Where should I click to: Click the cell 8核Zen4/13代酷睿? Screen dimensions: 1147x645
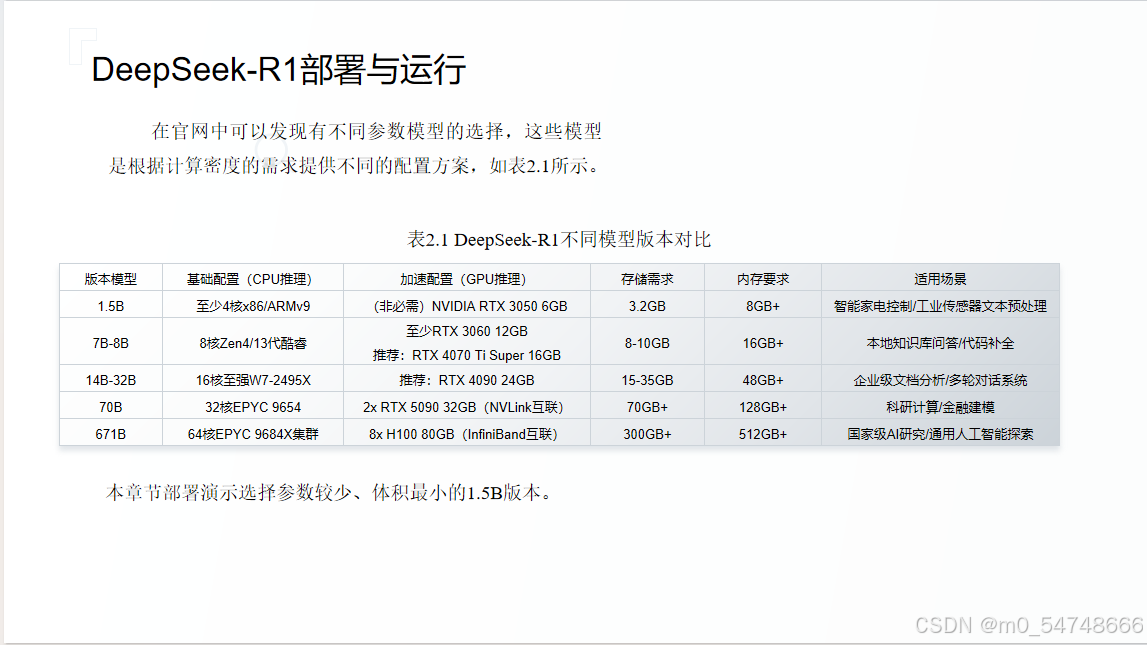click(252, 343)
